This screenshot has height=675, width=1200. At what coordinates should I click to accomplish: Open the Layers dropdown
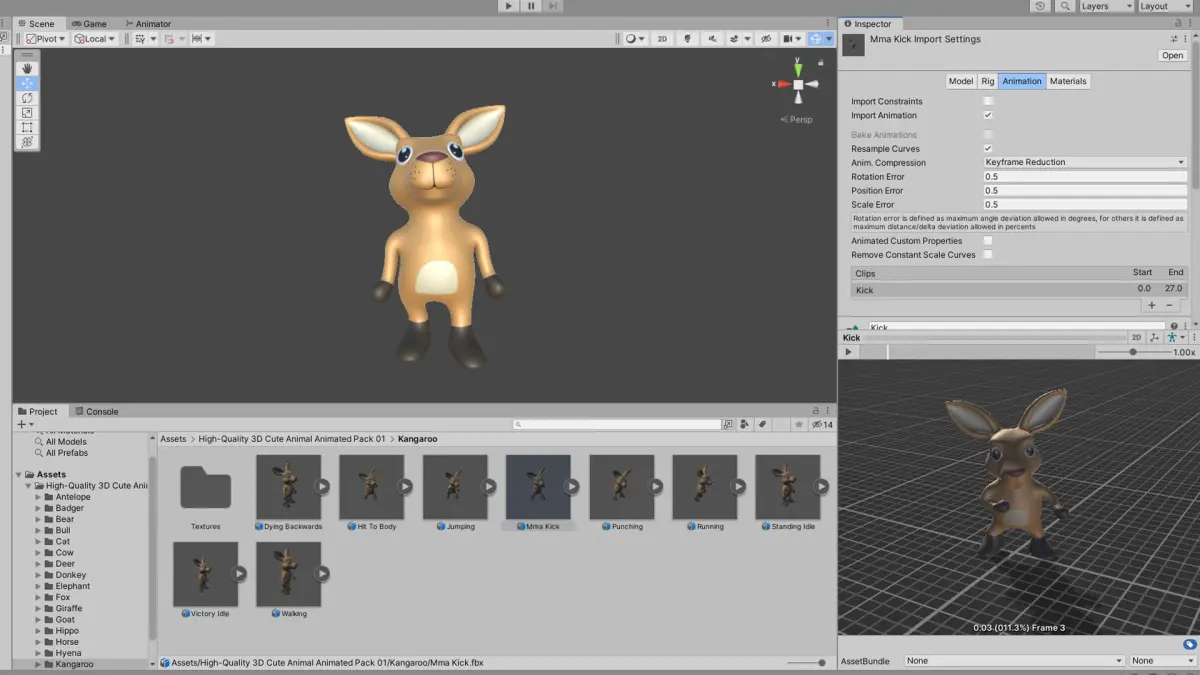click(1106, 6)
